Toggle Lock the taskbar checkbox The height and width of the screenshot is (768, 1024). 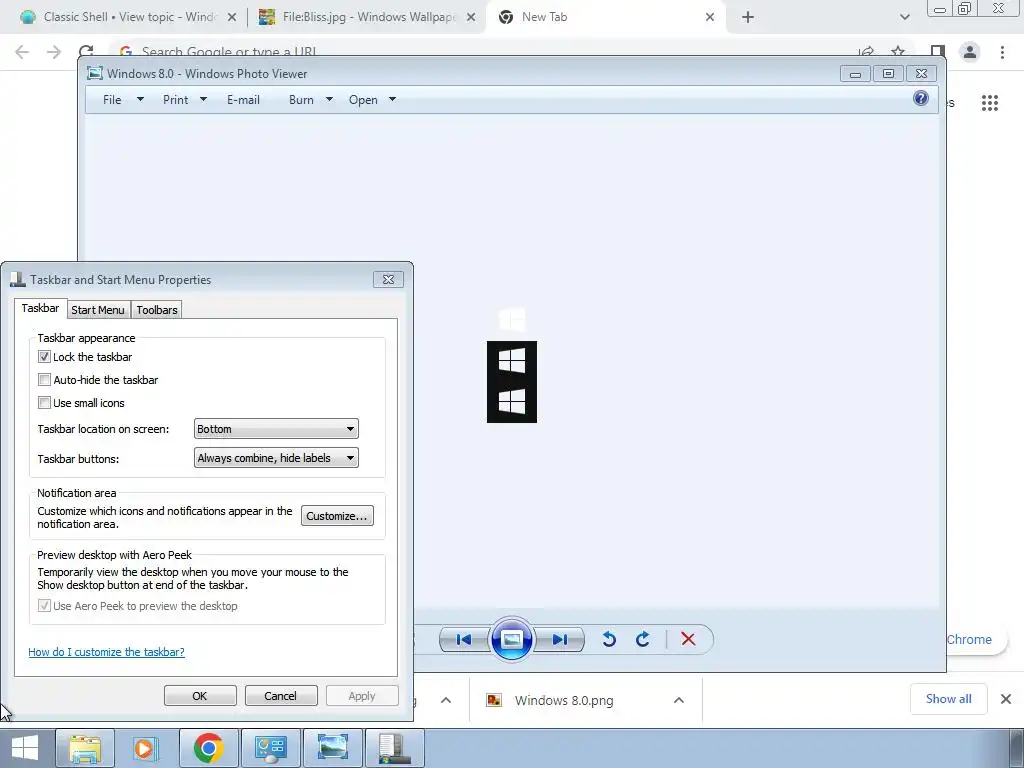click(44, 357)
